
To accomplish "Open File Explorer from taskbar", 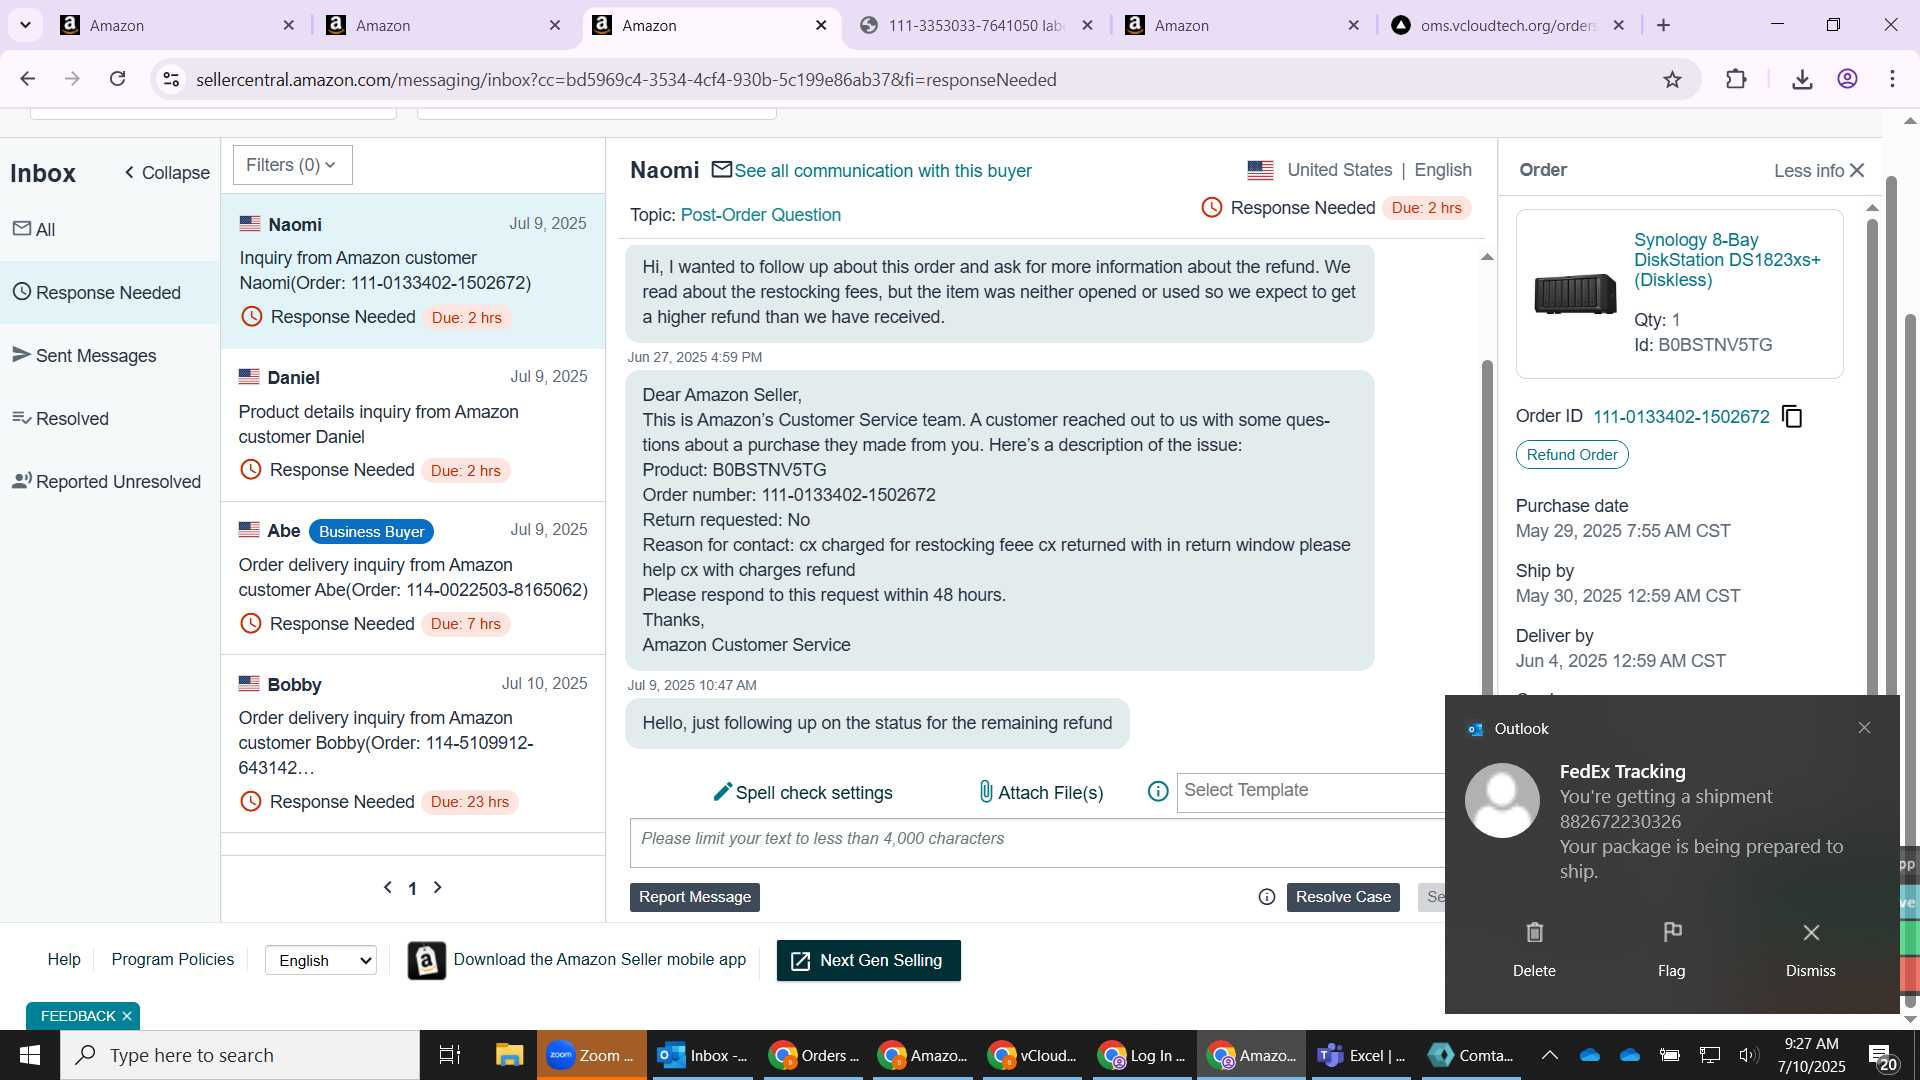I will point(509,1055).
